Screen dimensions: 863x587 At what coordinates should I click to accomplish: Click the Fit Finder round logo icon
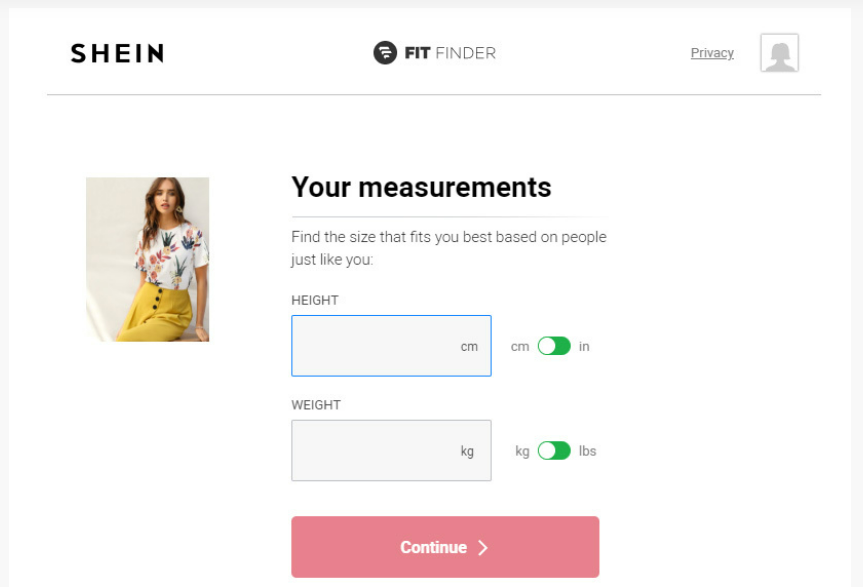[x=385, y=53]
